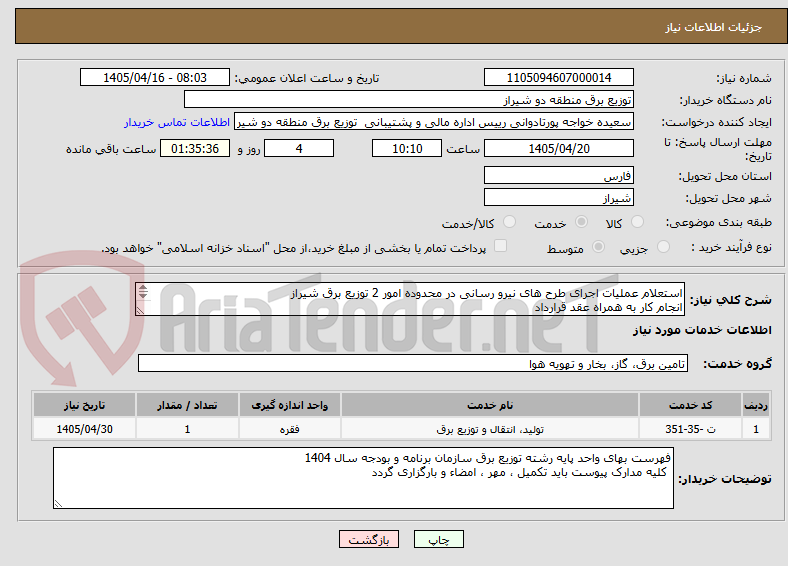The image size is (788, 566).
Task: Click the چاپ print button
Action: 439,539
